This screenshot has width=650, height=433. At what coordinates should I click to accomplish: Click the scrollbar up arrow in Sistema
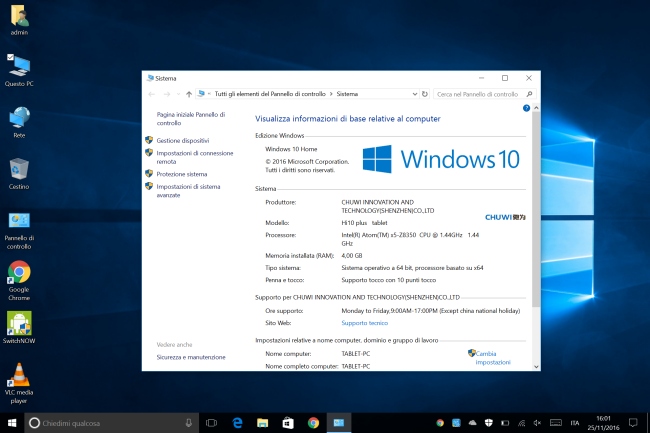point(536,108)
